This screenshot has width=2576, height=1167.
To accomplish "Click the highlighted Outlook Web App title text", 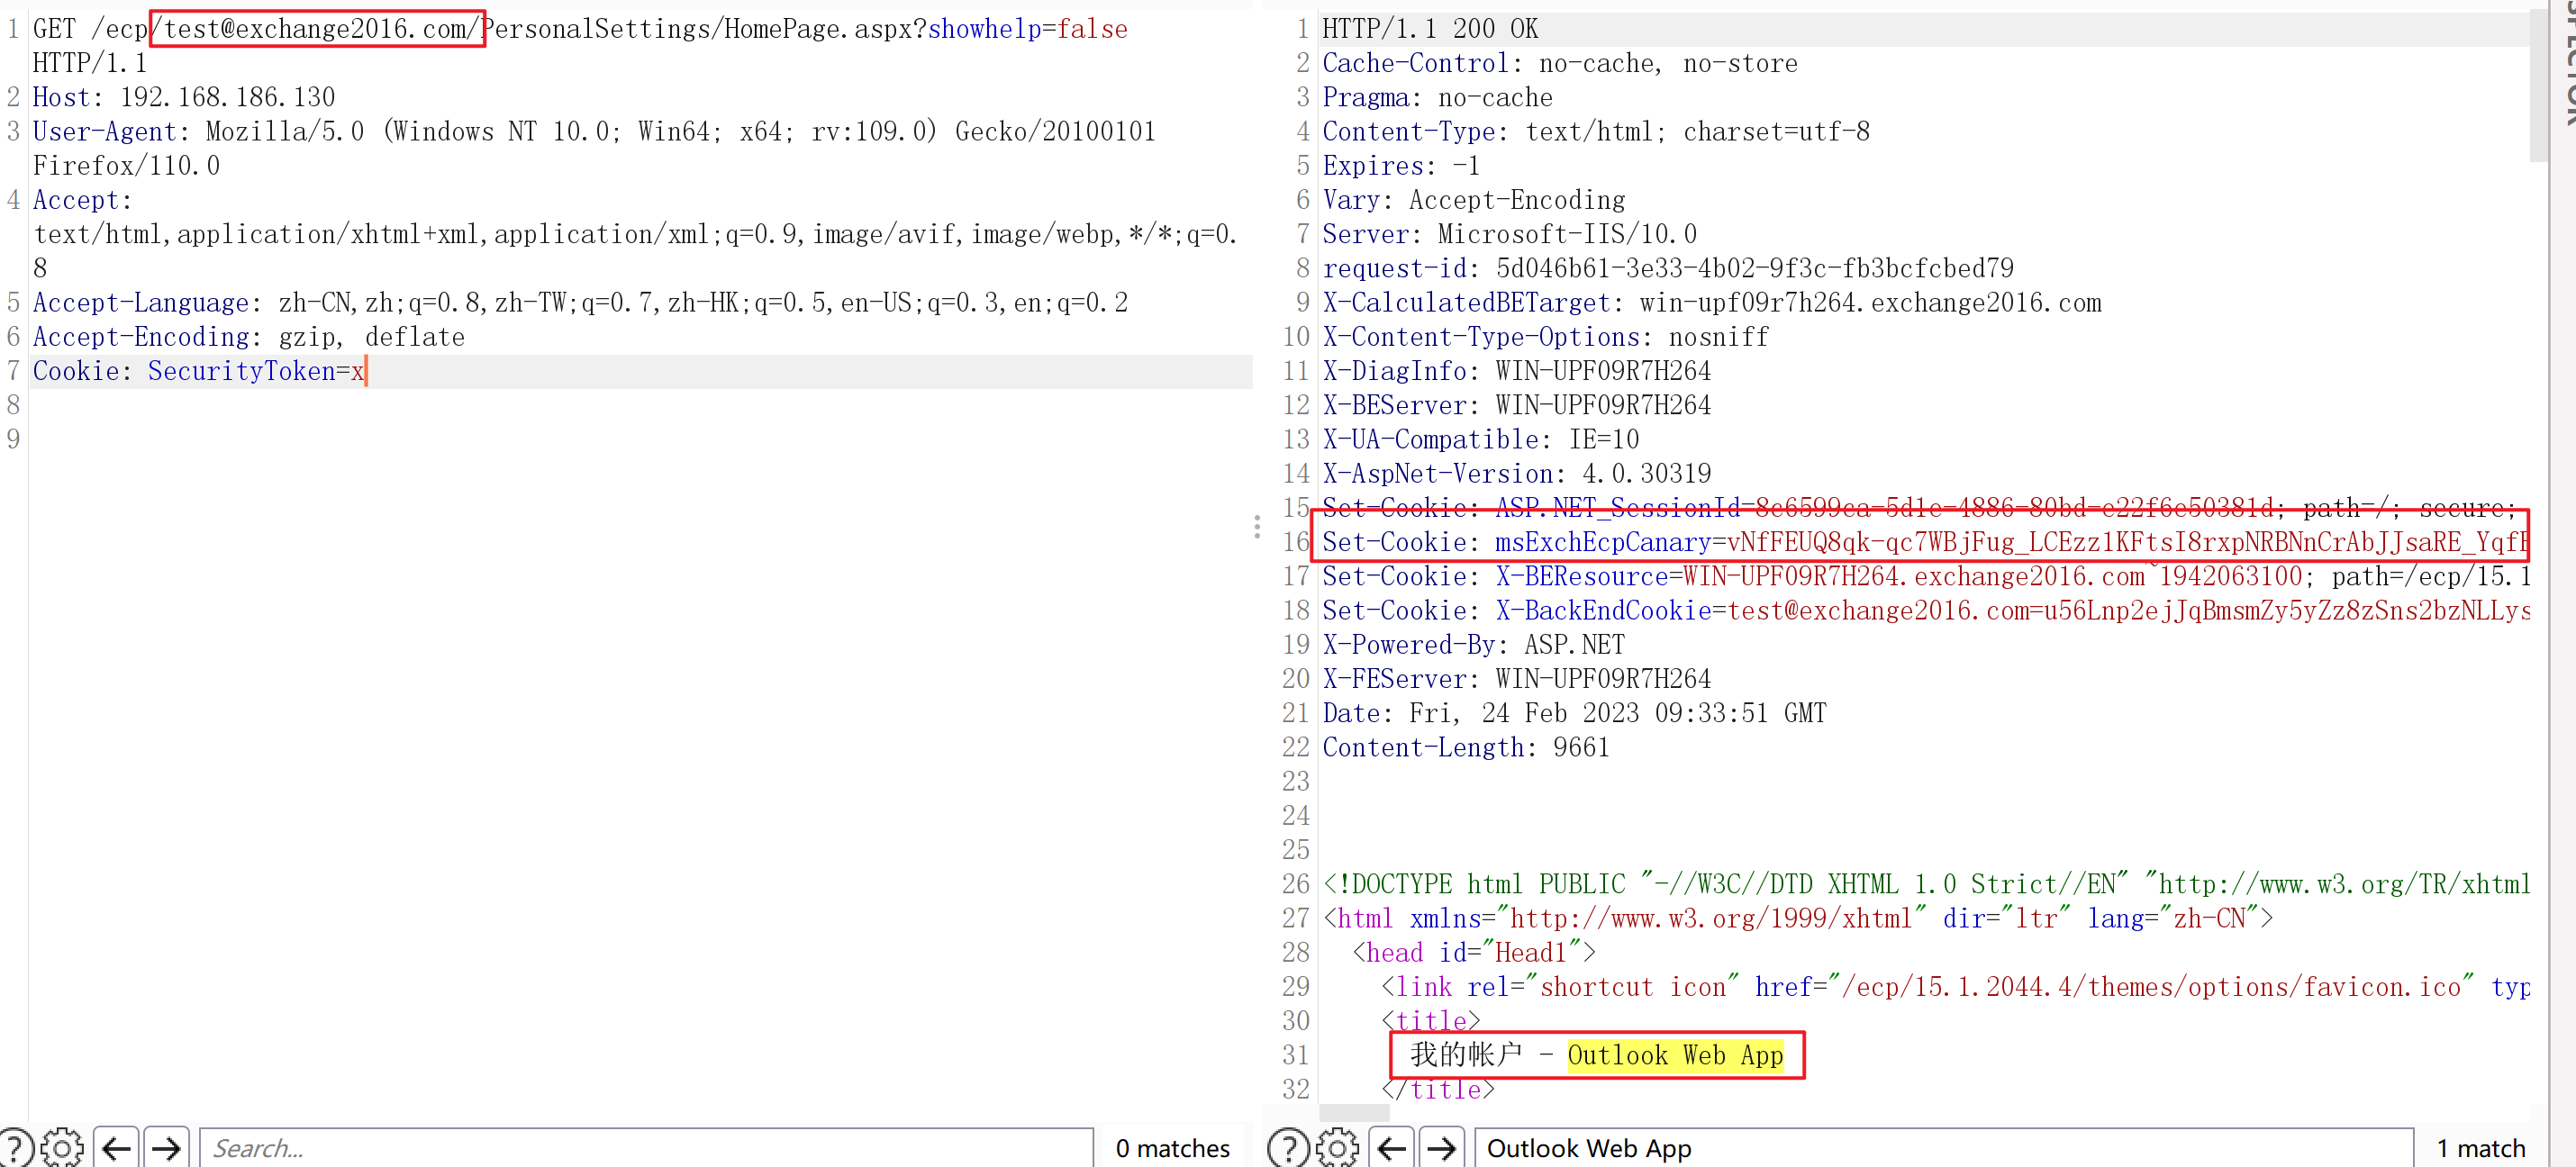I will [1675, 1055].
